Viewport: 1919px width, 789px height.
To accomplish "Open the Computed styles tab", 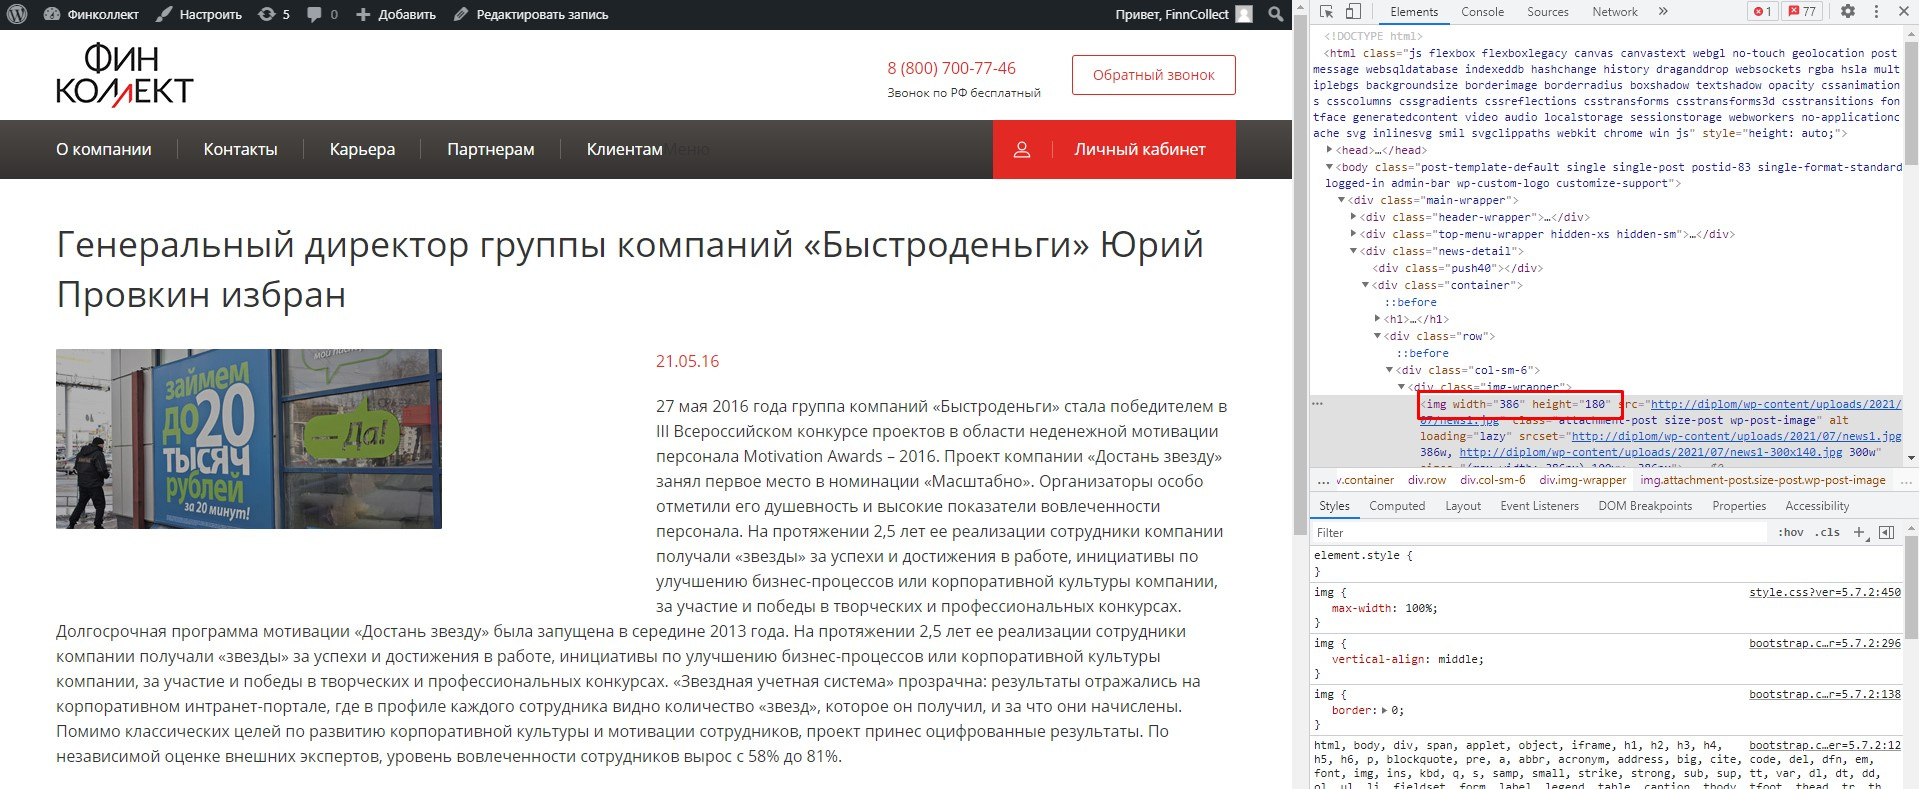I will [1397, 506].
